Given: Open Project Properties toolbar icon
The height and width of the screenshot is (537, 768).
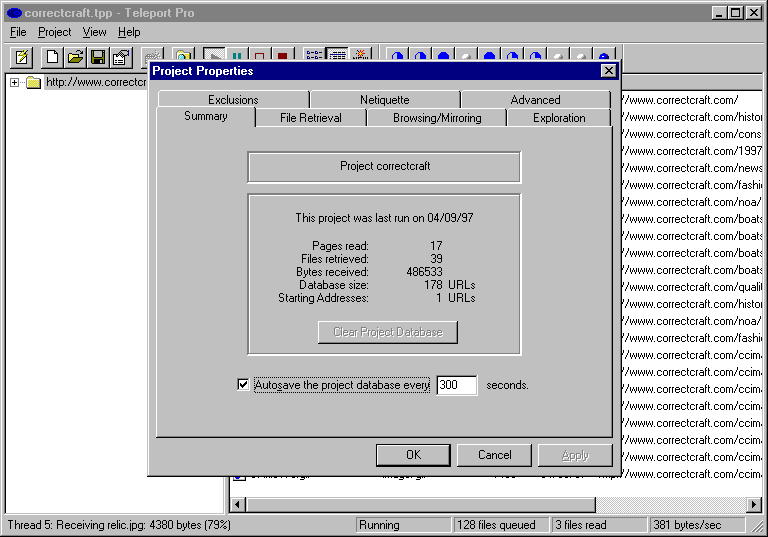Looking at the screenshot, I should (x=121, y=57).
